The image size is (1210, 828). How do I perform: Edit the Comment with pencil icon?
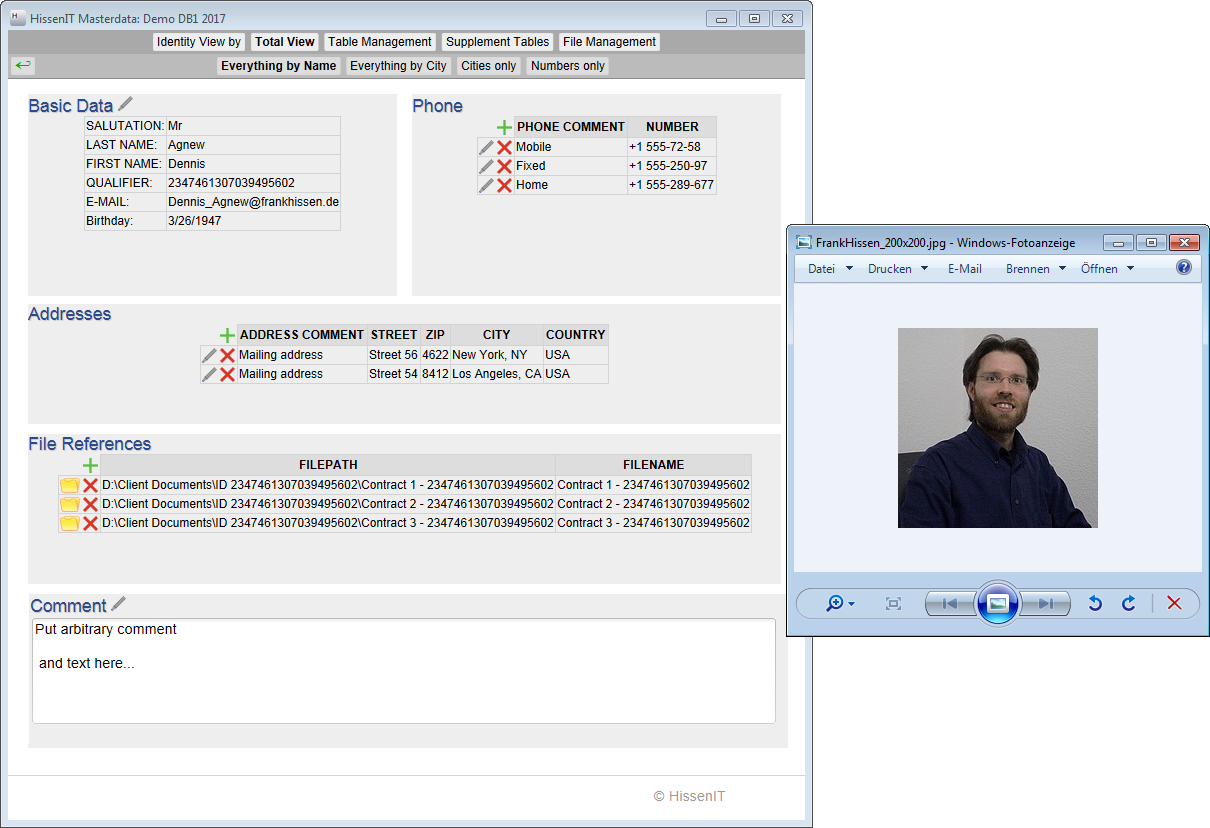[x=119, y=603]
